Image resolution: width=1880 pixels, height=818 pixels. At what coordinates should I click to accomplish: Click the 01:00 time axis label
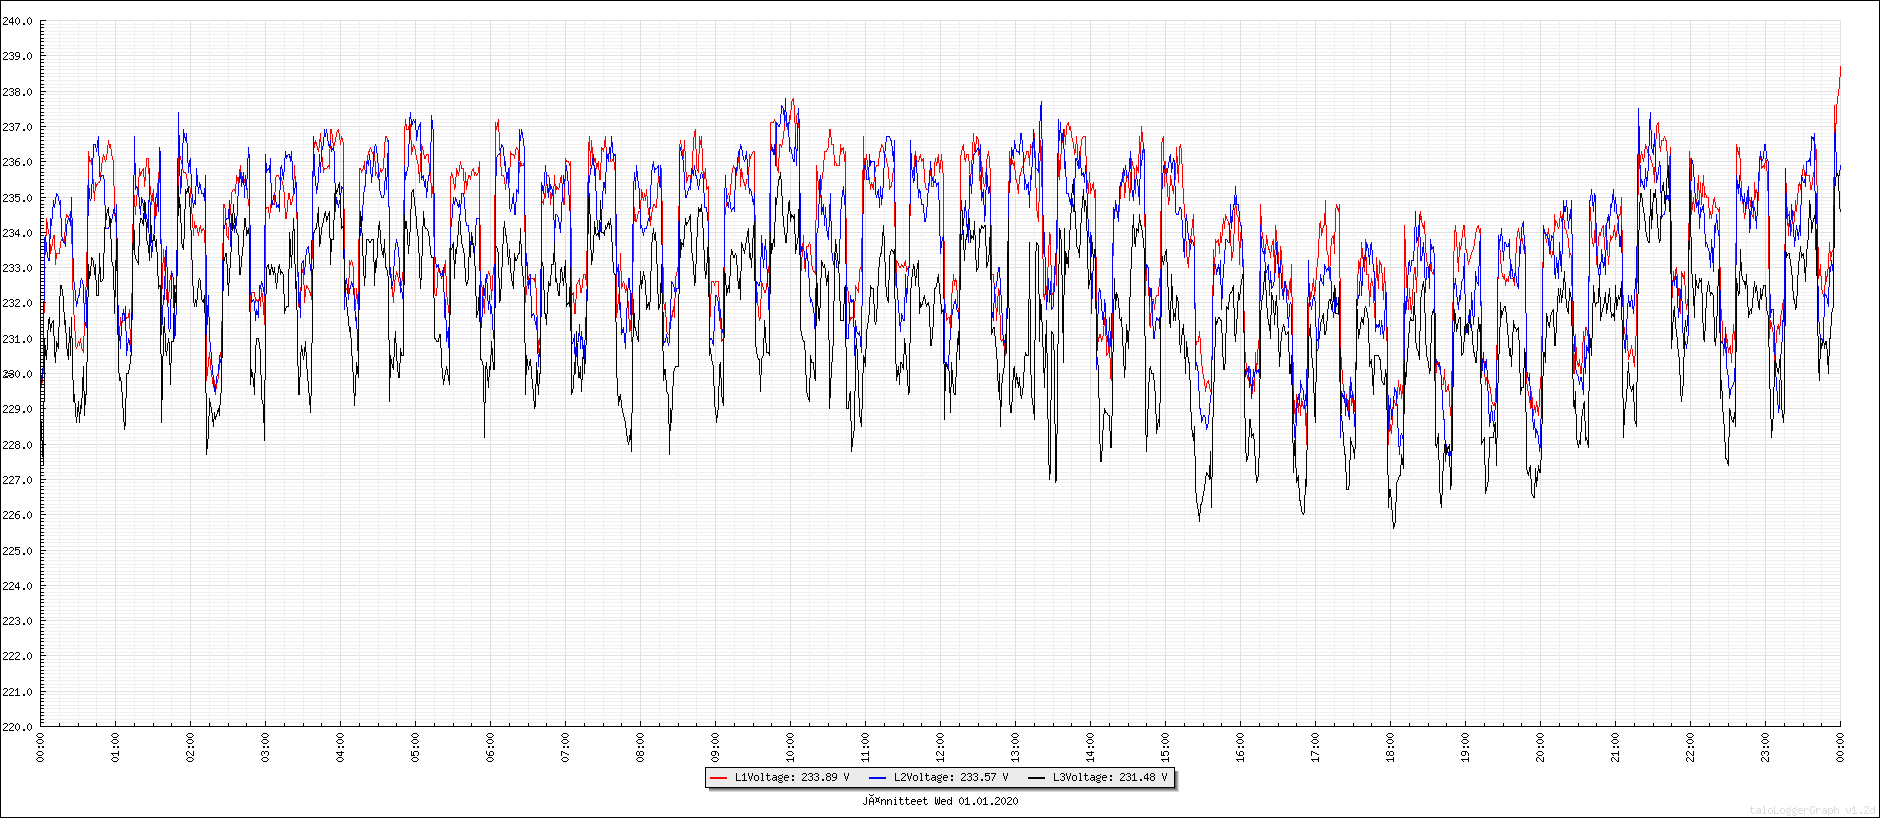click(x=115, y=747)
